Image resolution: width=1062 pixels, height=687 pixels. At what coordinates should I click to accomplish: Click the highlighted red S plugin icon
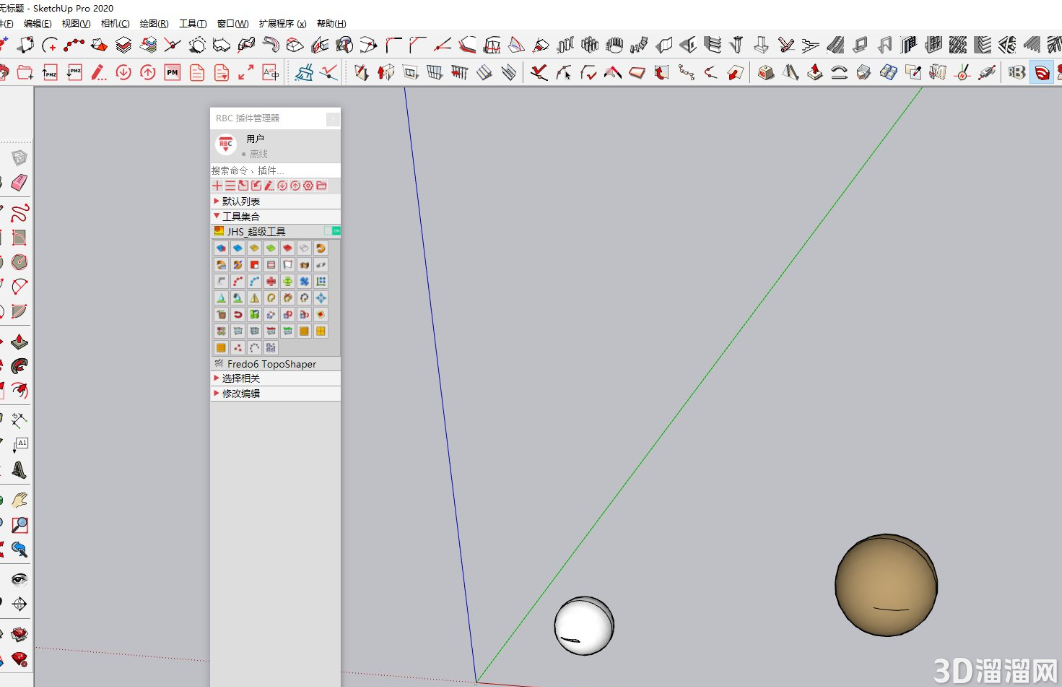click(x=1042, y=72)
